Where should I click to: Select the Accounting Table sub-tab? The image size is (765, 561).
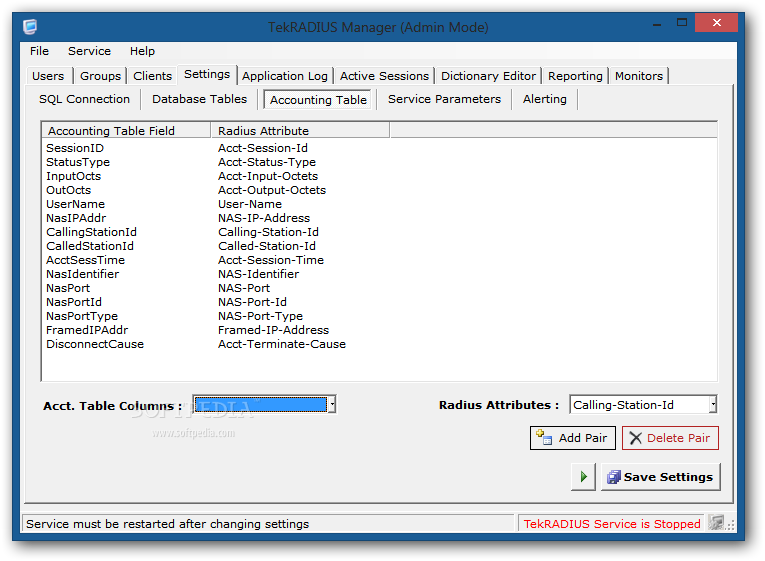(318, 100)
